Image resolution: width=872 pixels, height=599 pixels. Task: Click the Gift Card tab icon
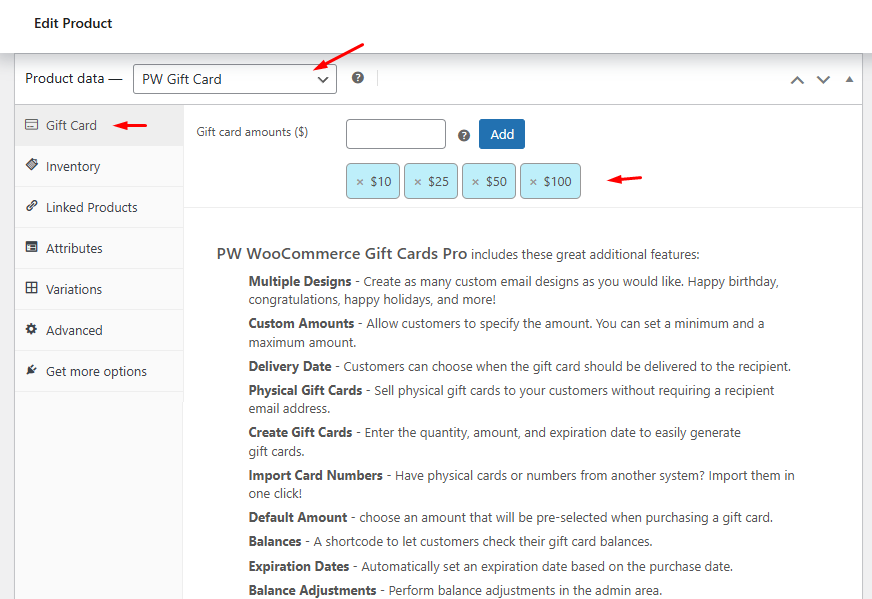[32, 125]
